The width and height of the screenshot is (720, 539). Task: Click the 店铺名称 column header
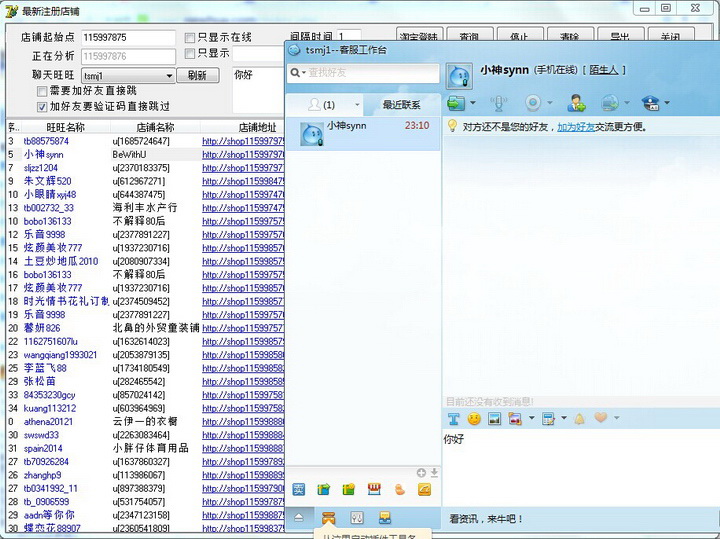click(155, 127)
